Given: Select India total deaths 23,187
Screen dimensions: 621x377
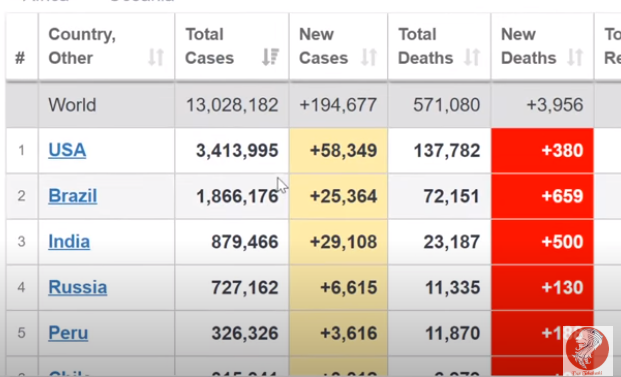Looking at the screenshot, I should 452,242.
